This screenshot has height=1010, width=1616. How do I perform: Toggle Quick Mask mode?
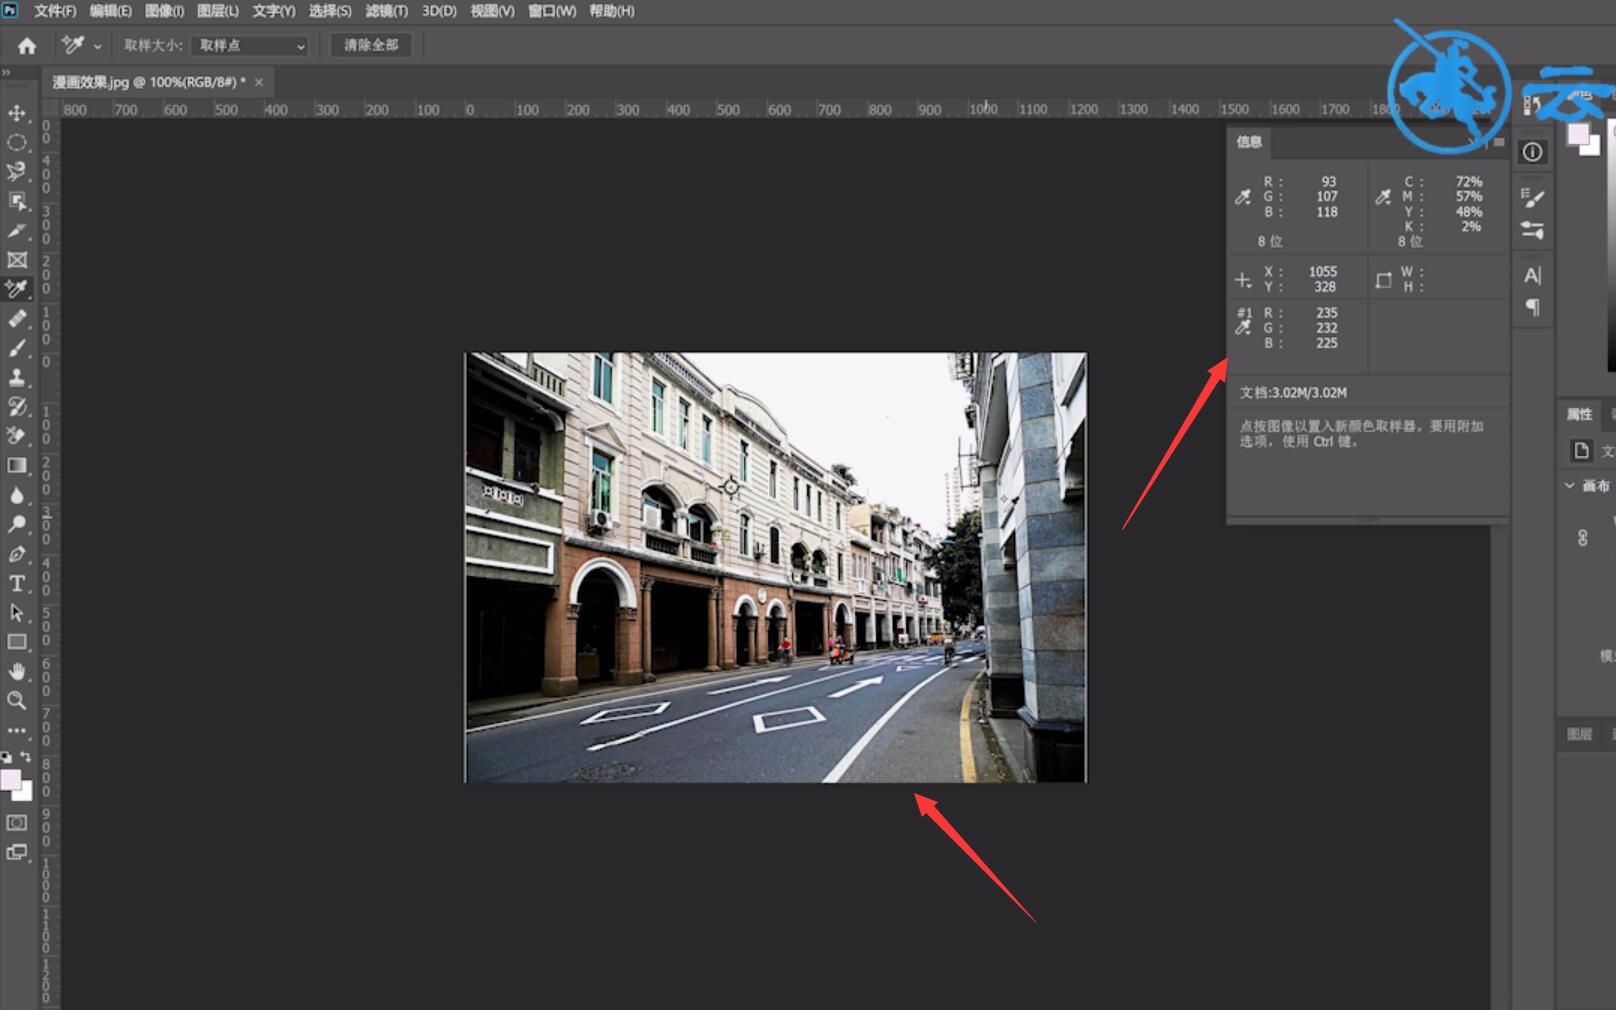[17, 823]
